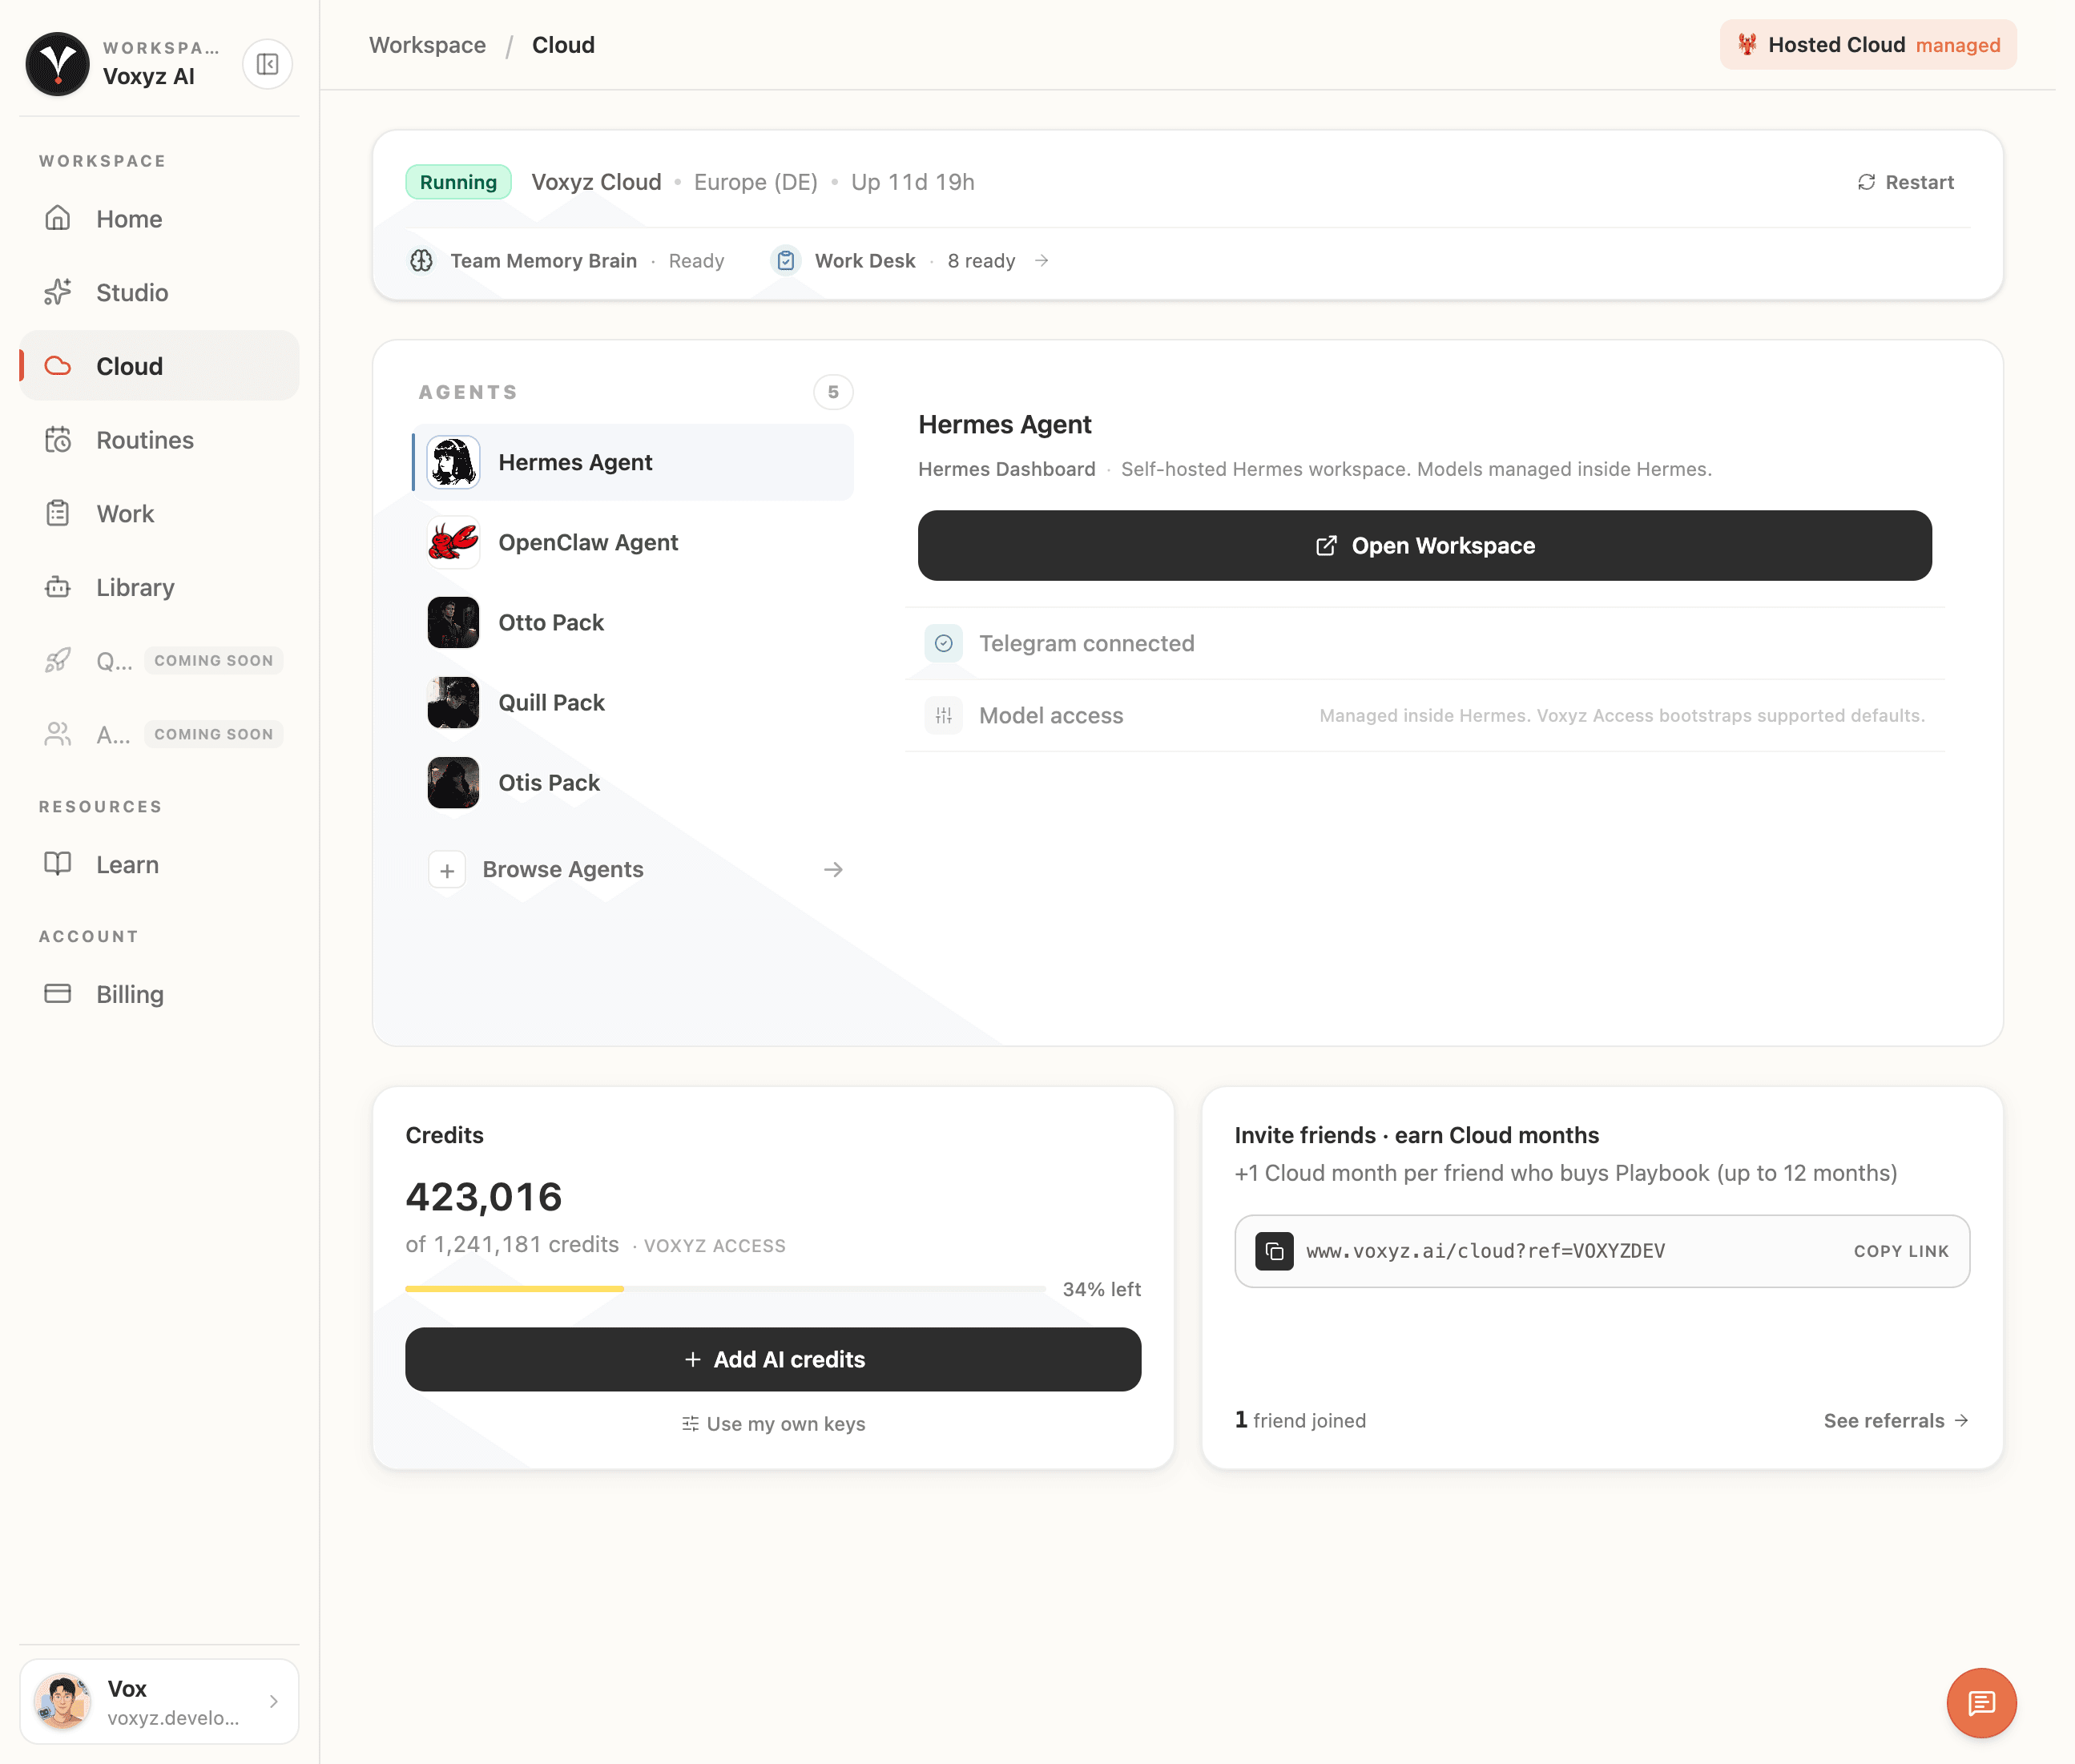Open See referrals link
This screenshot has width=2075, height=1764.
pos(1896,1421)
